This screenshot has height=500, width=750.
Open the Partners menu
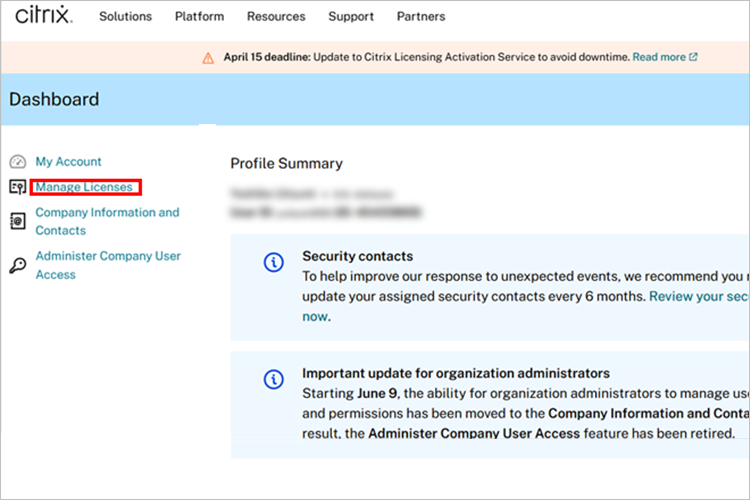[x=421, y=17]
